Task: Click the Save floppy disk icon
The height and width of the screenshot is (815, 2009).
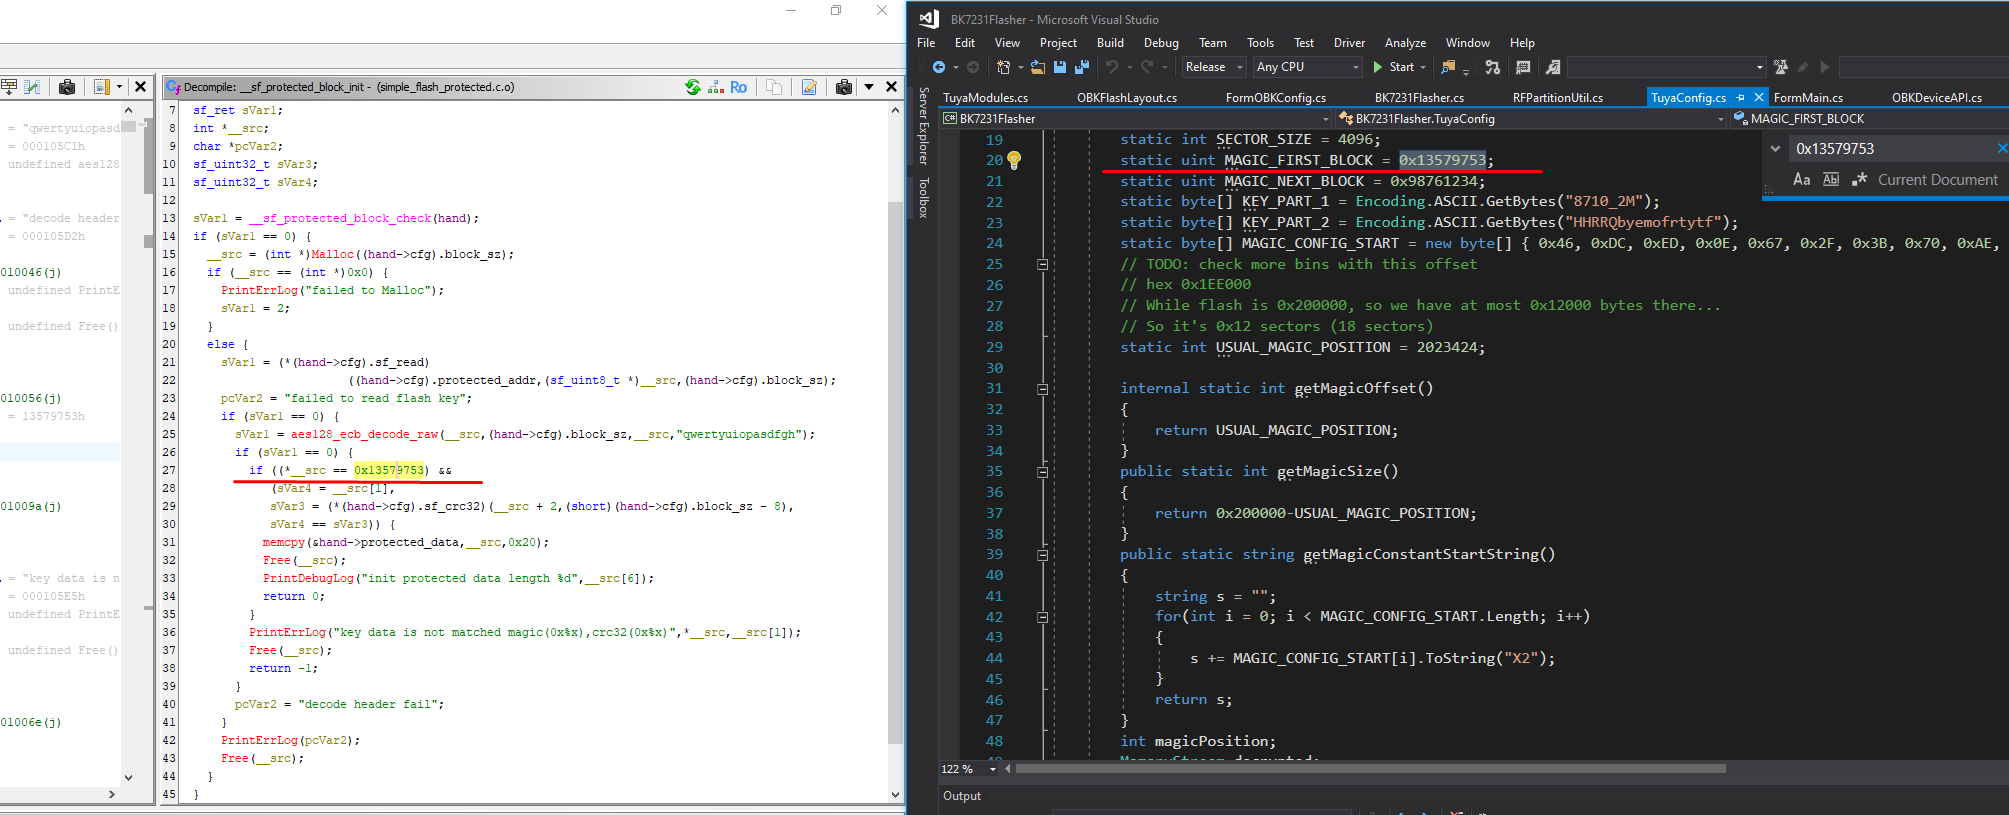Action: tap(1060, 67)
